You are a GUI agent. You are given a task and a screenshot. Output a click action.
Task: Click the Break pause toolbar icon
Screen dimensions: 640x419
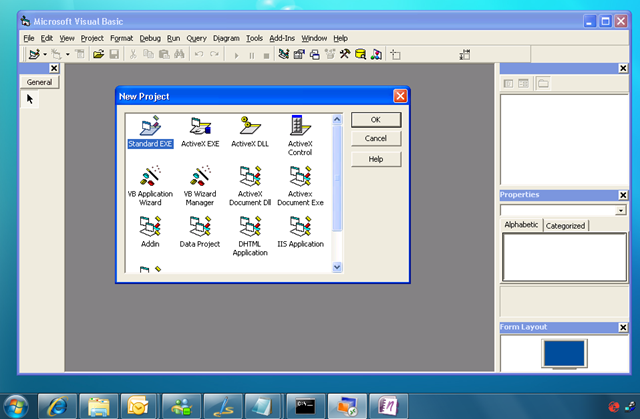click(x=251, y=55)
